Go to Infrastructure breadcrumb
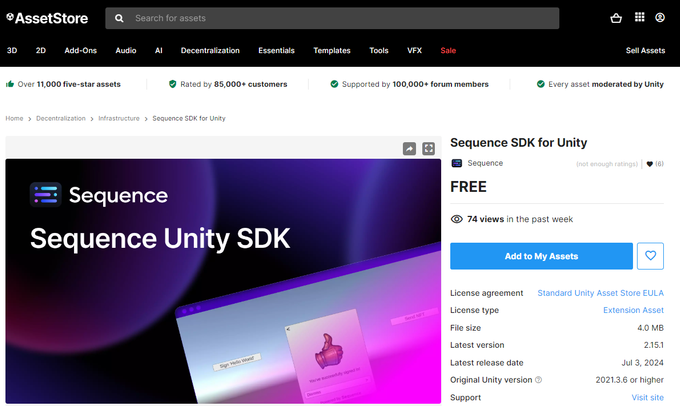The height and width of the screenshot is (406, 680). coord(119,118)
